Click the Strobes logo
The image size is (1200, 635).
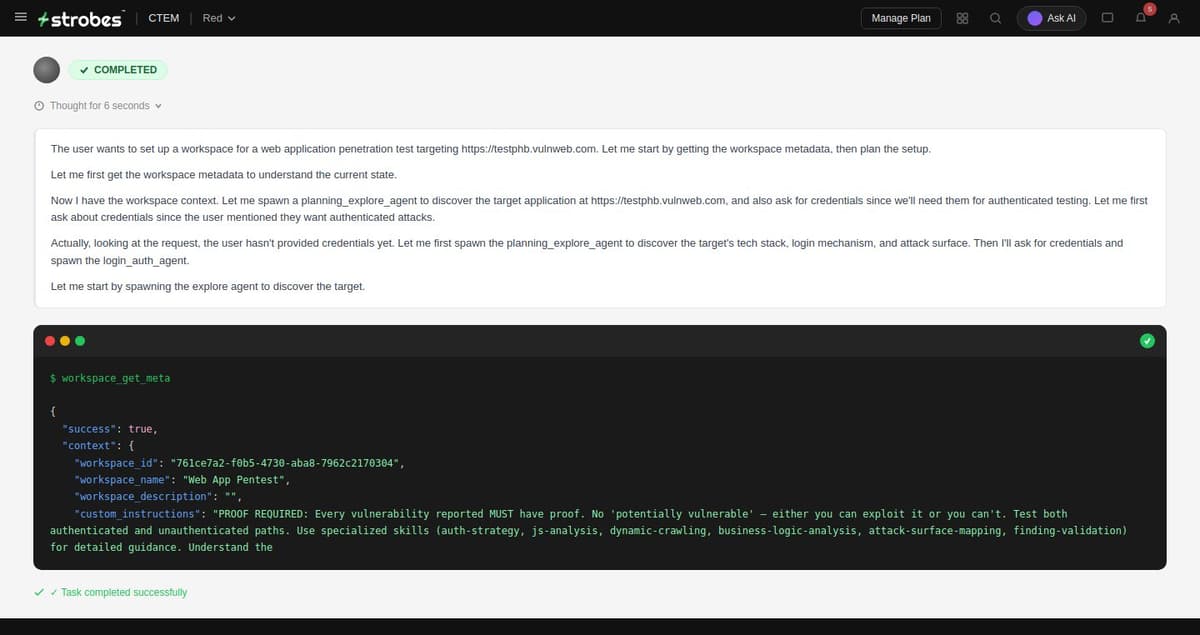[79, 19]
